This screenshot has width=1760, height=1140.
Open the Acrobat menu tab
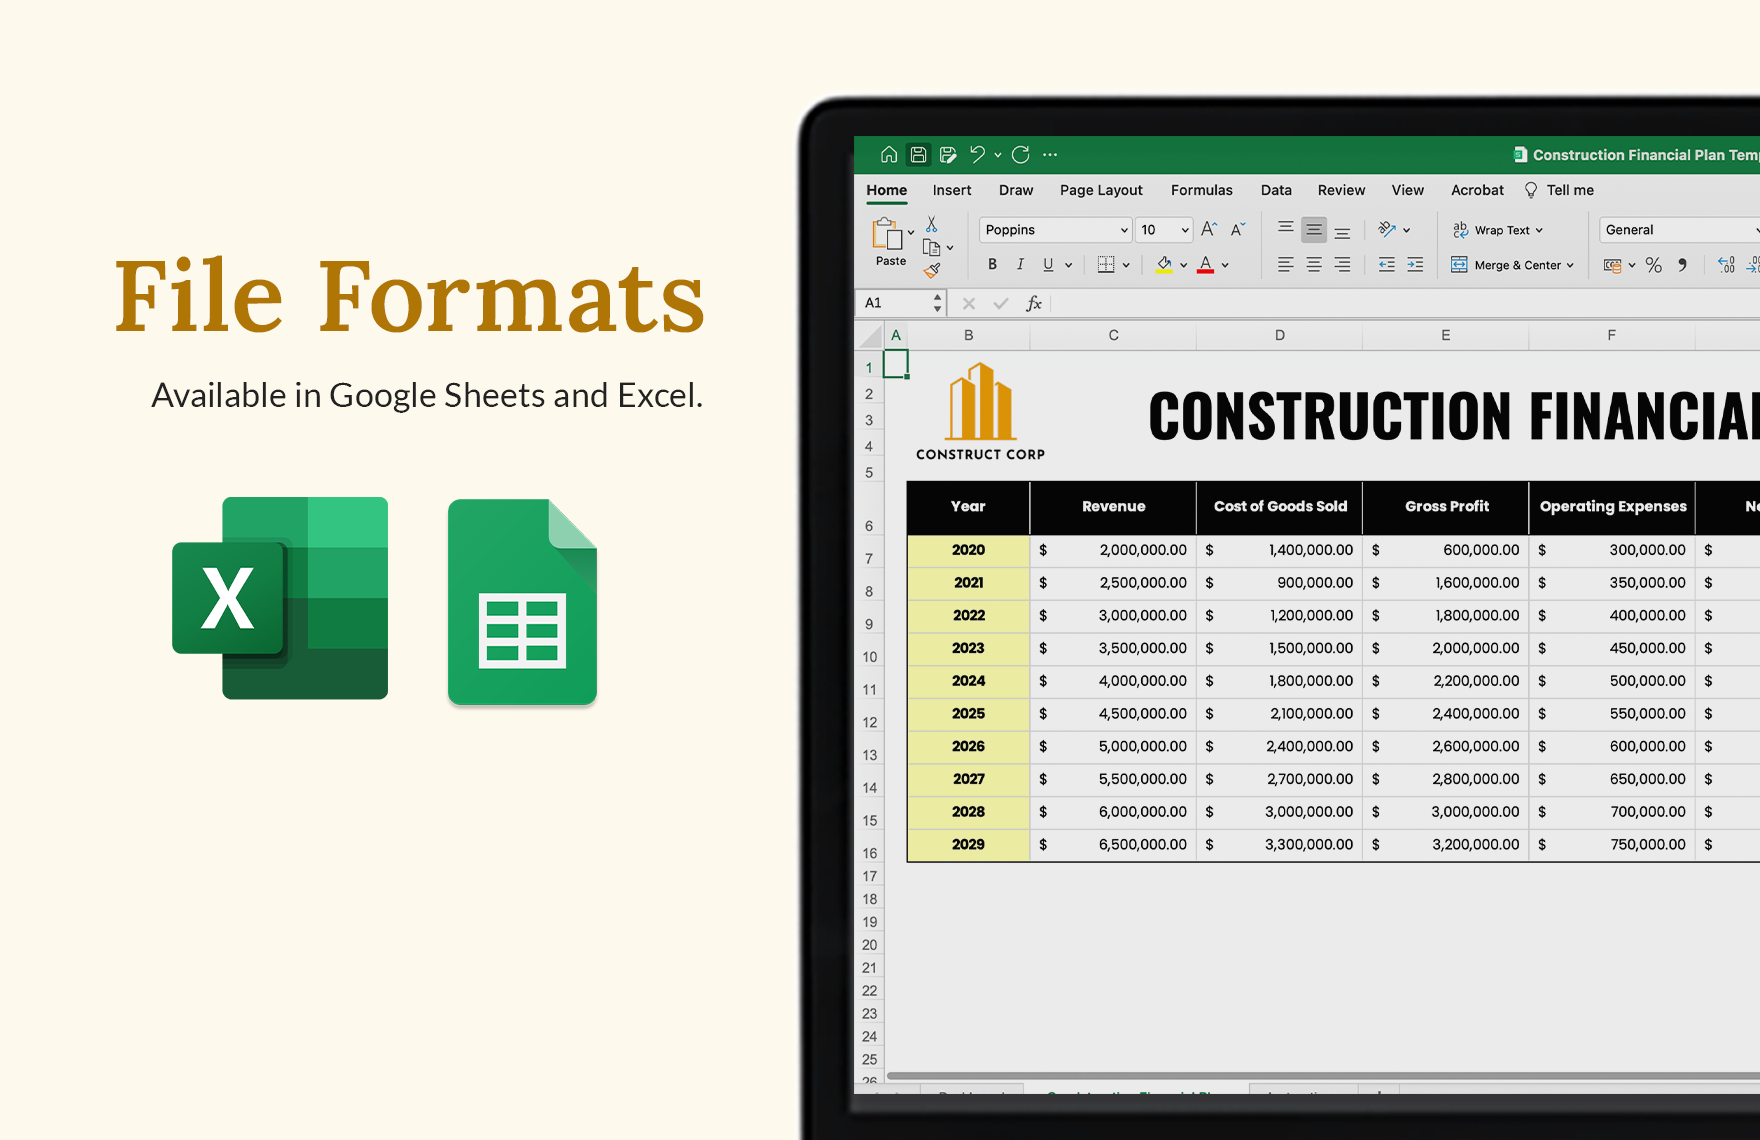click(1477, 190)
